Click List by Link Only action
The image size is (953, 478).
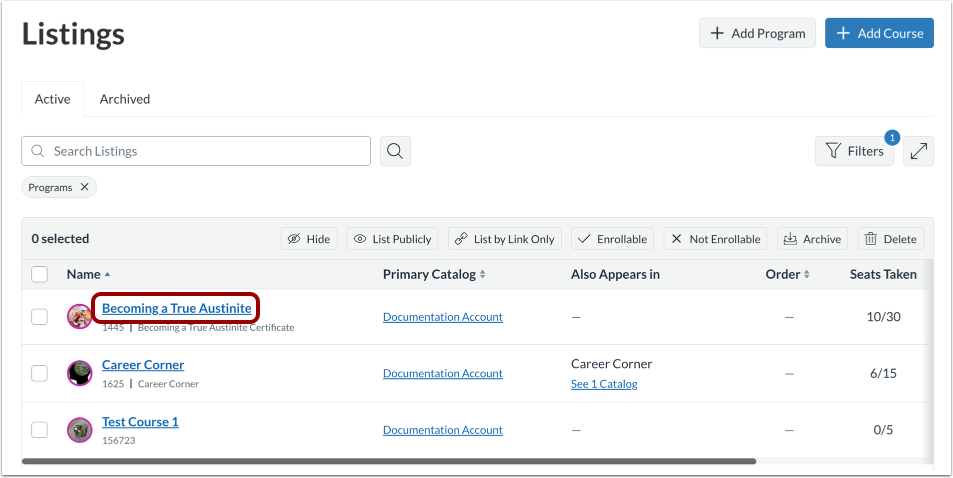click(505, 239)
